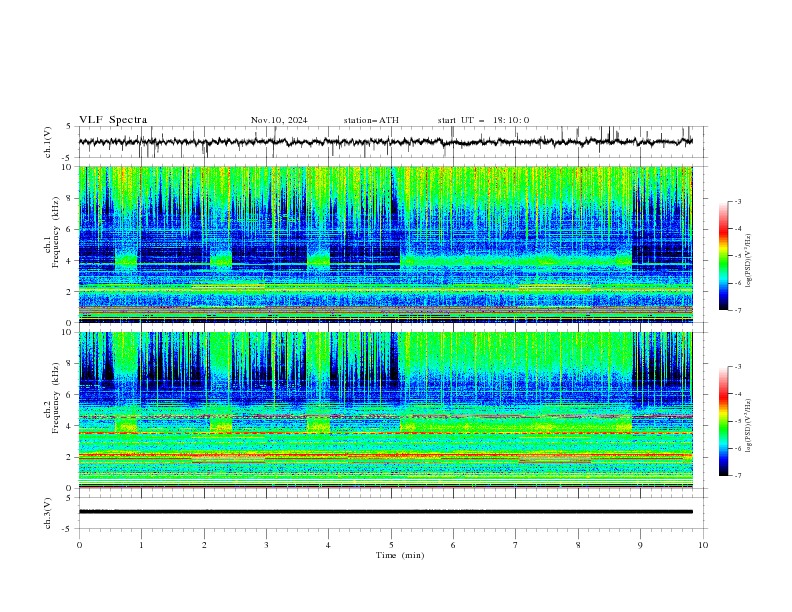Viewport: 792px width, 612px height.
Task: Click time axis tick label "1"
Action: (141, 545)
